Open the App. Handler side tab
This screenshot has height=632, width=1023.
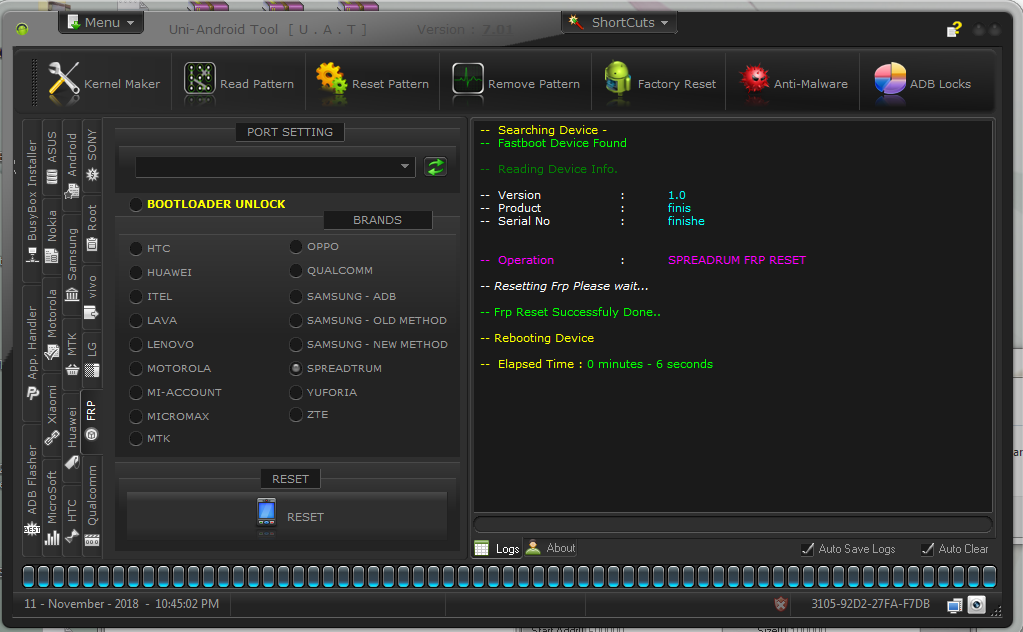32,352
